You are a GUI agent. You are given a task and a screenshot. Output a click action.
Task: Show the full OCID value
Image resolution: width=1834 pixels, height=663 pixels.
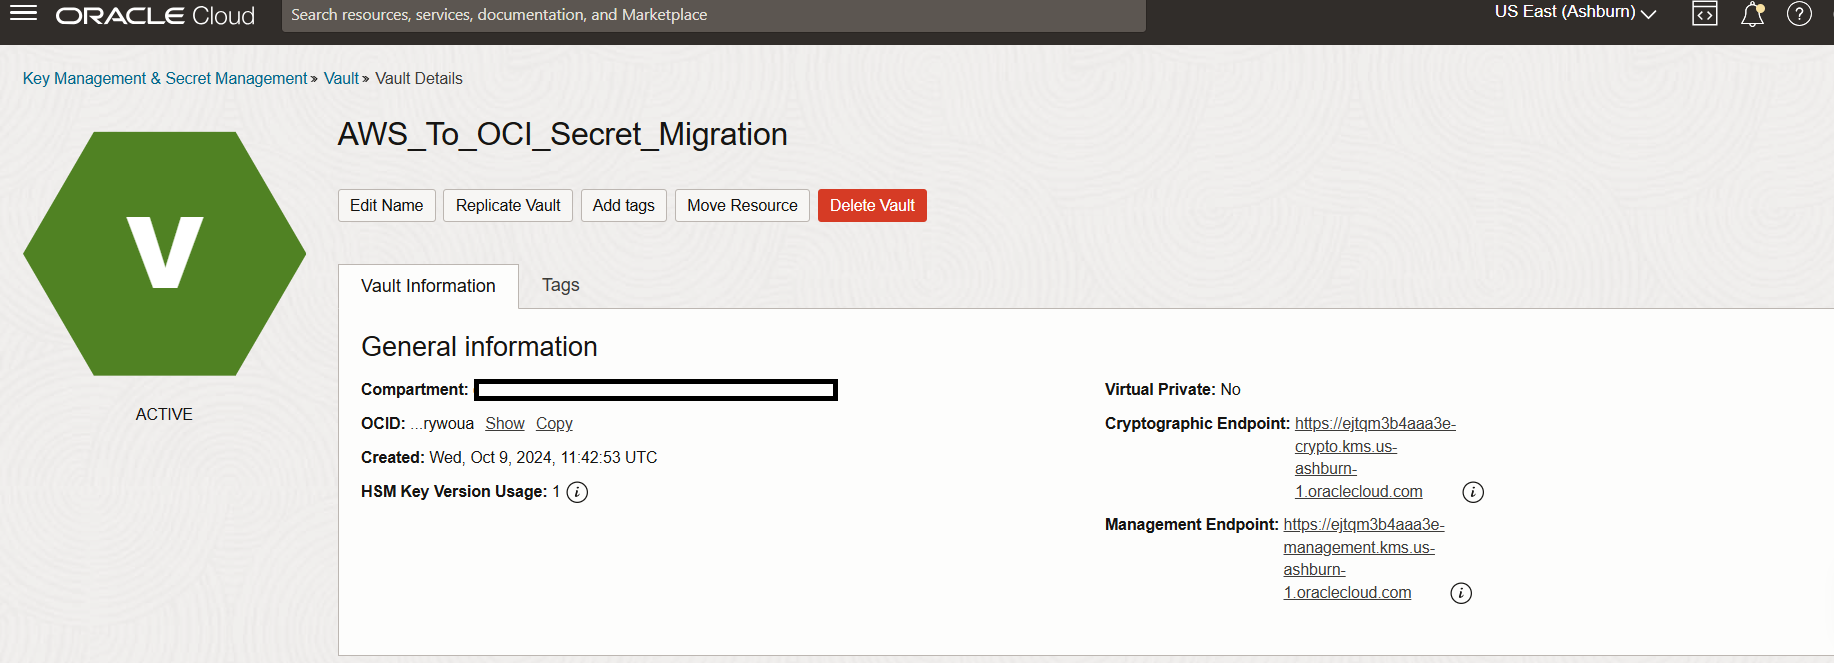point(505,424)
